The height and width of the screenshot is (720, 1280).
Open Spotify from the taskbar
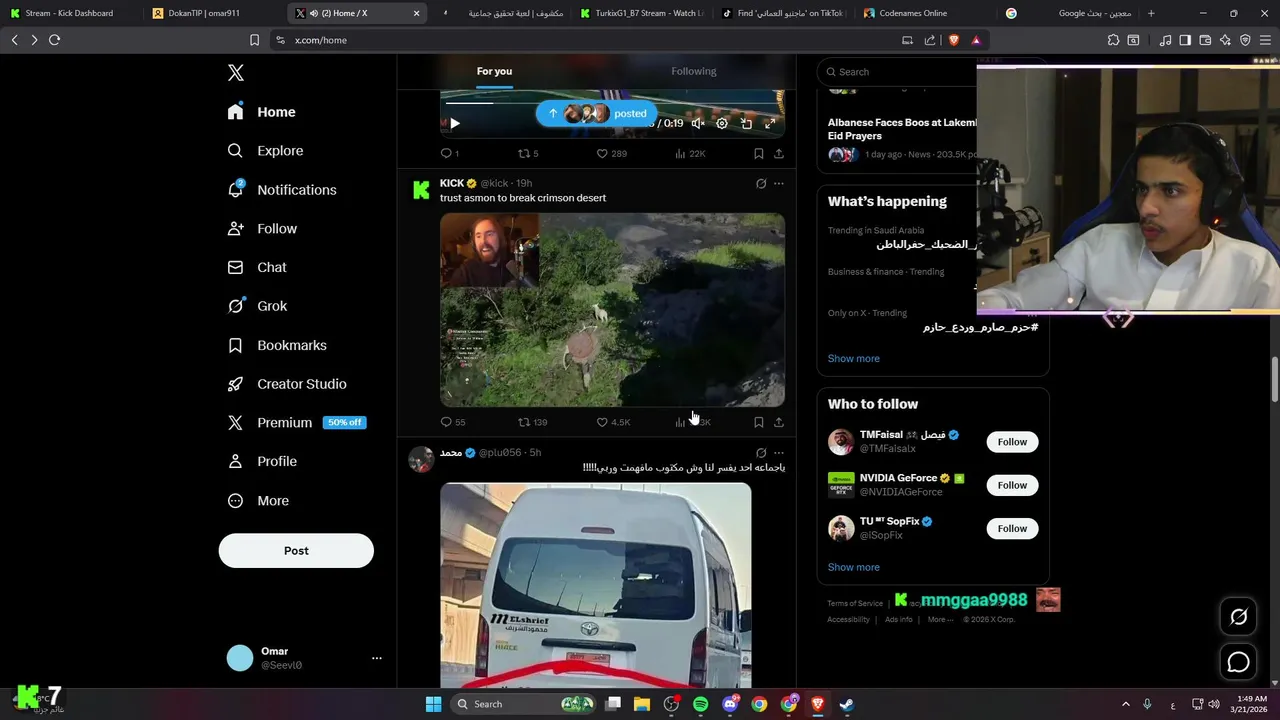tap(700, 704)
